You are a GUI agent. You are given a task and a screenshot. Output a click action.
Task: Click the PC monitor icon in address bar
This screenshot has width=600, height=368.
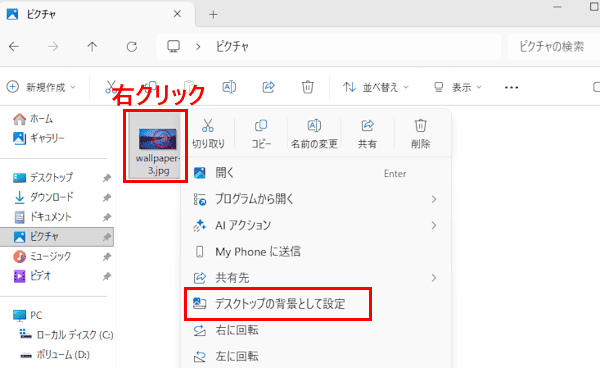pyautogui.click(x=173, y=46)
